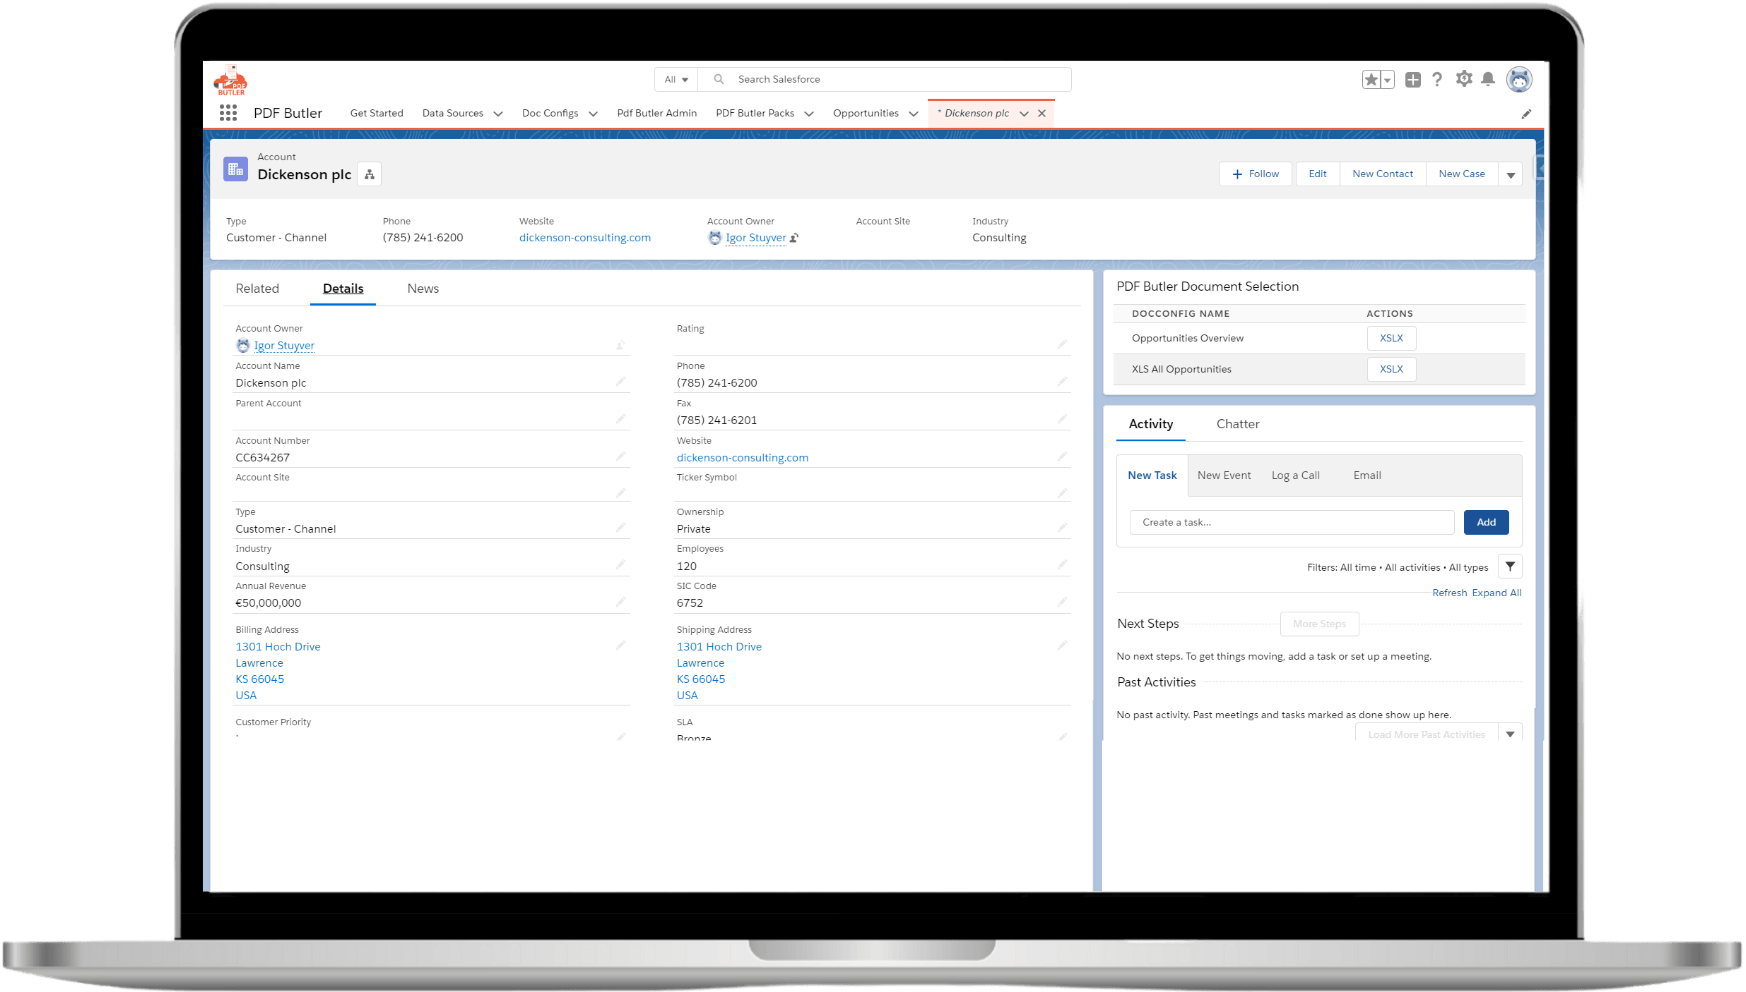1746x992 pixels.
Task: Show more account actions dropdown
Action: [1511, 175]
